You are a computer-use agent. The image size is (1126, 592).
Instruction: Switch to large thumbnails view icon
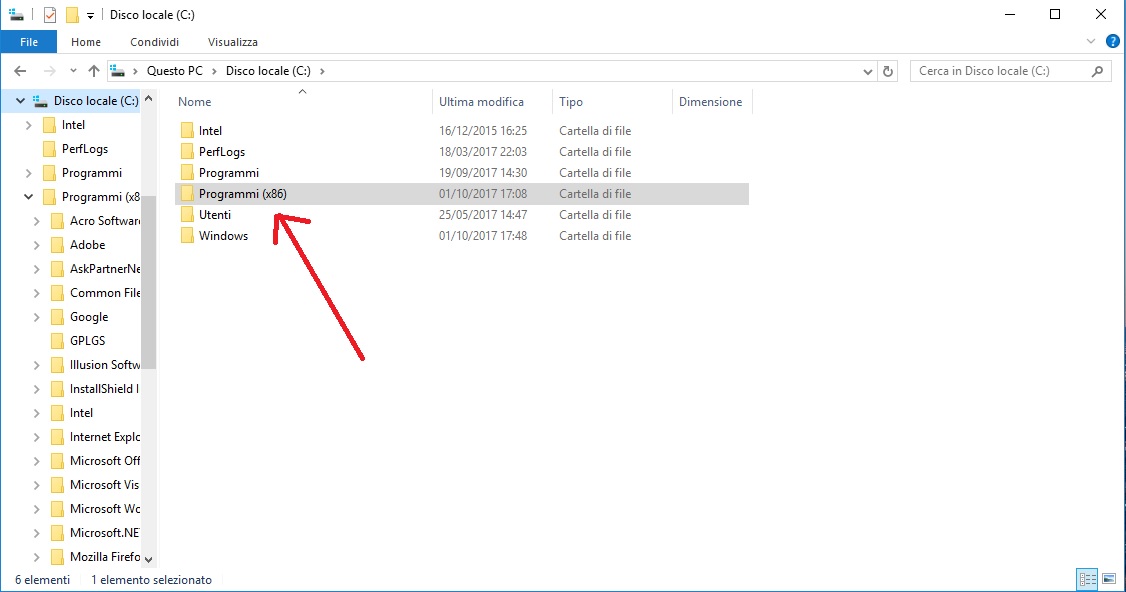pos(1108,580)
